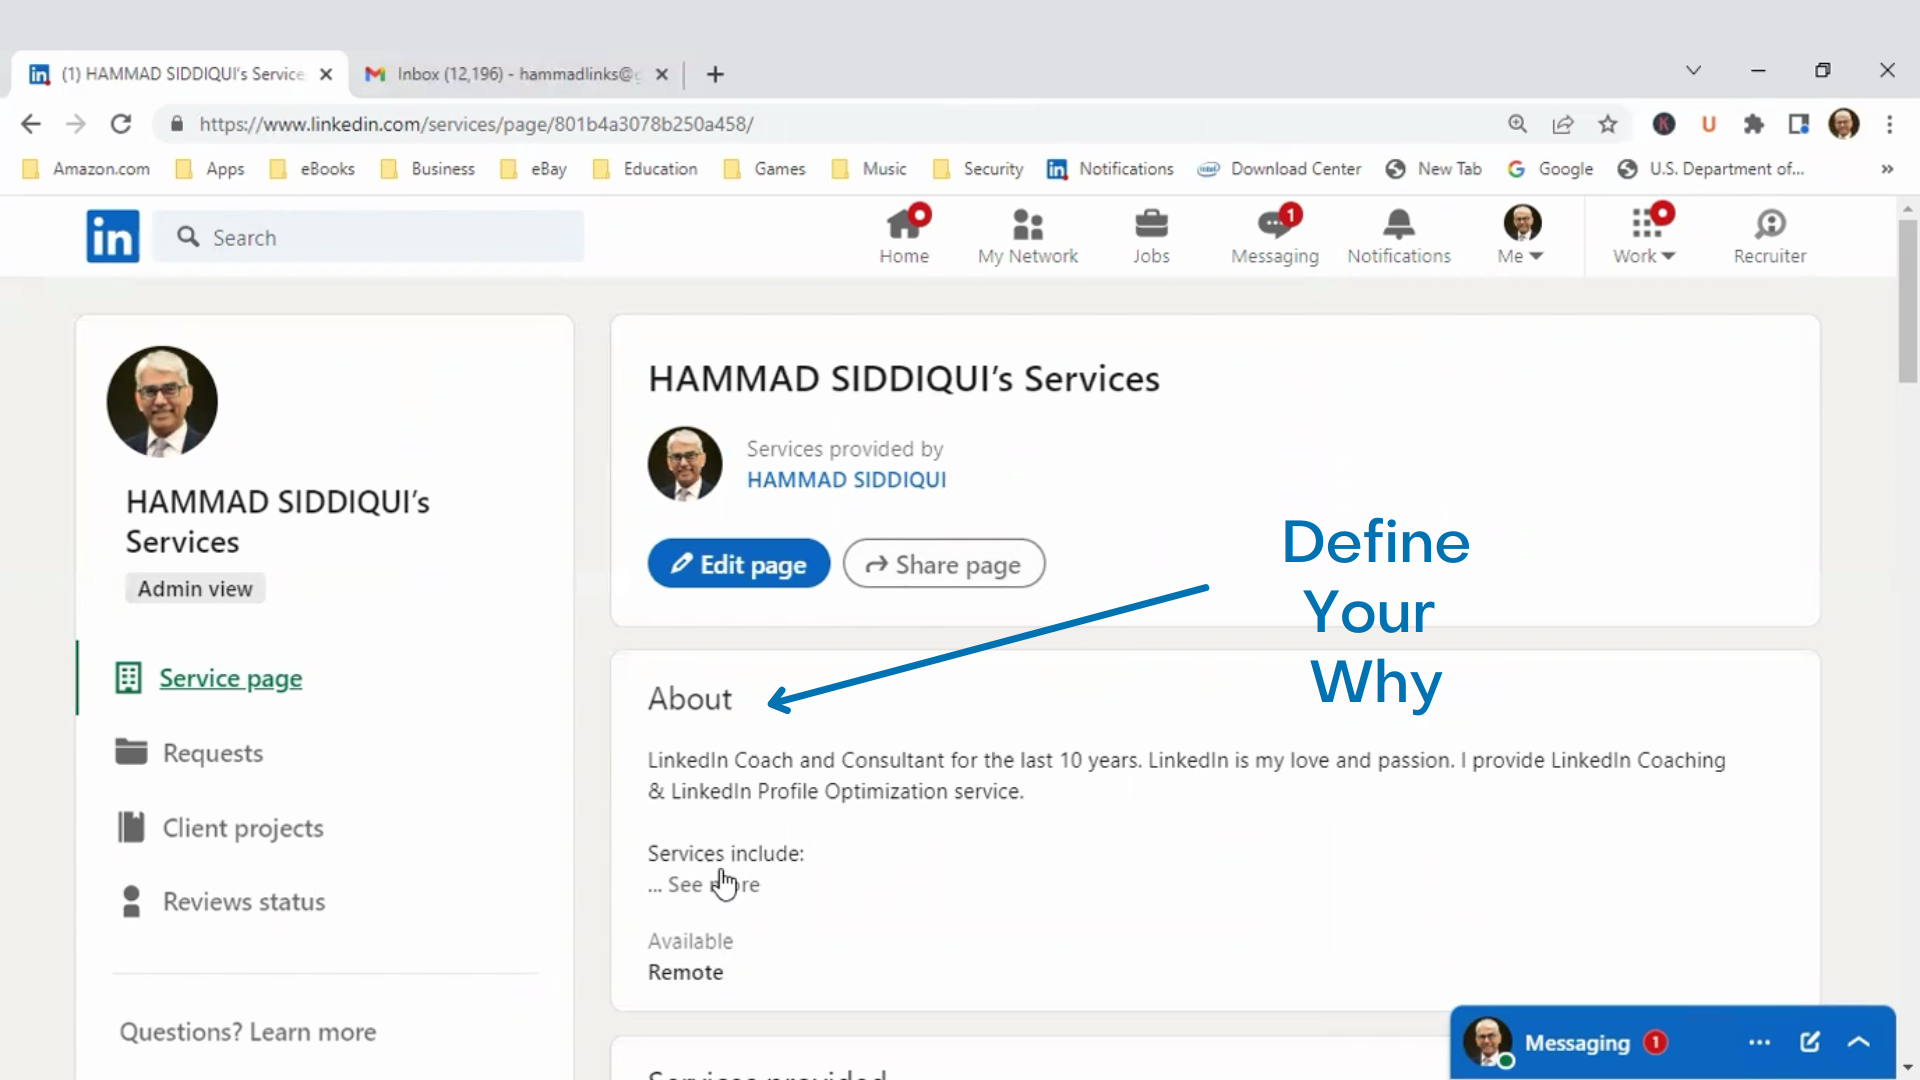1920x1080 pixels.
Task: Click the LinkedIn logo in the header
Action: pos(113,236)
